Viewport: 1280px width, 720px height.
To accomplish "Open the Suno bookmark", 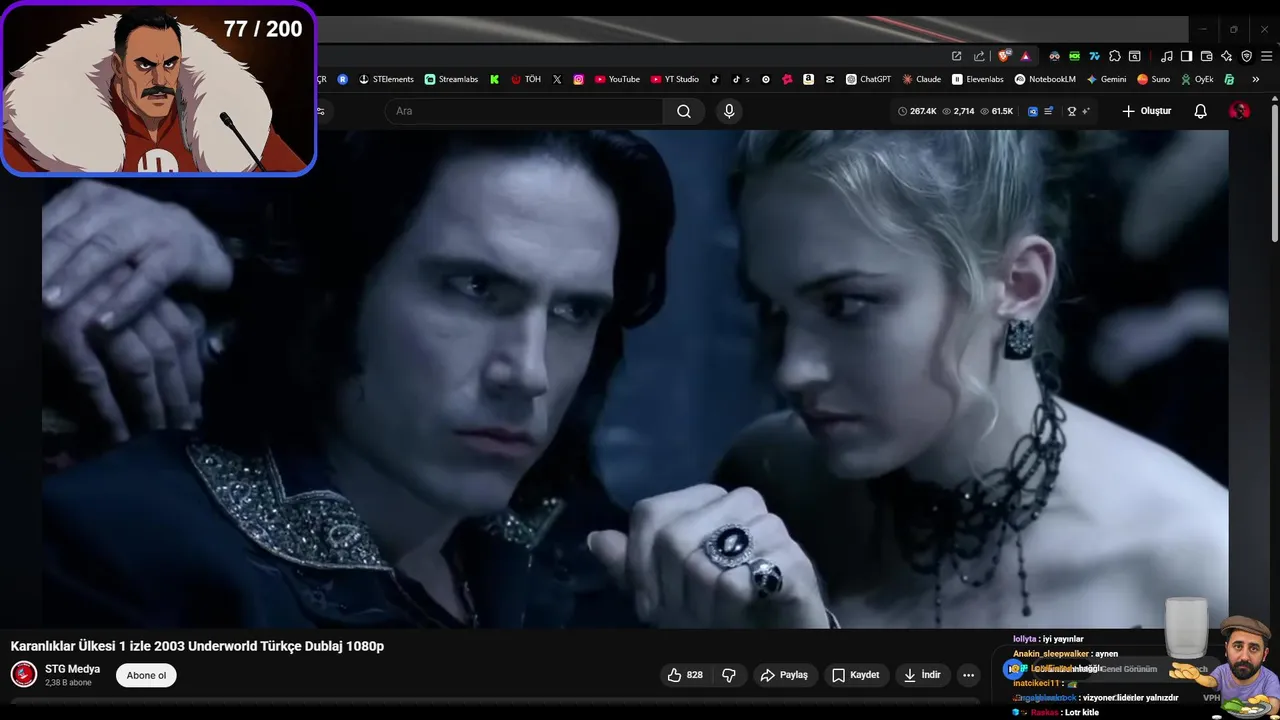I will point(1153,79).
